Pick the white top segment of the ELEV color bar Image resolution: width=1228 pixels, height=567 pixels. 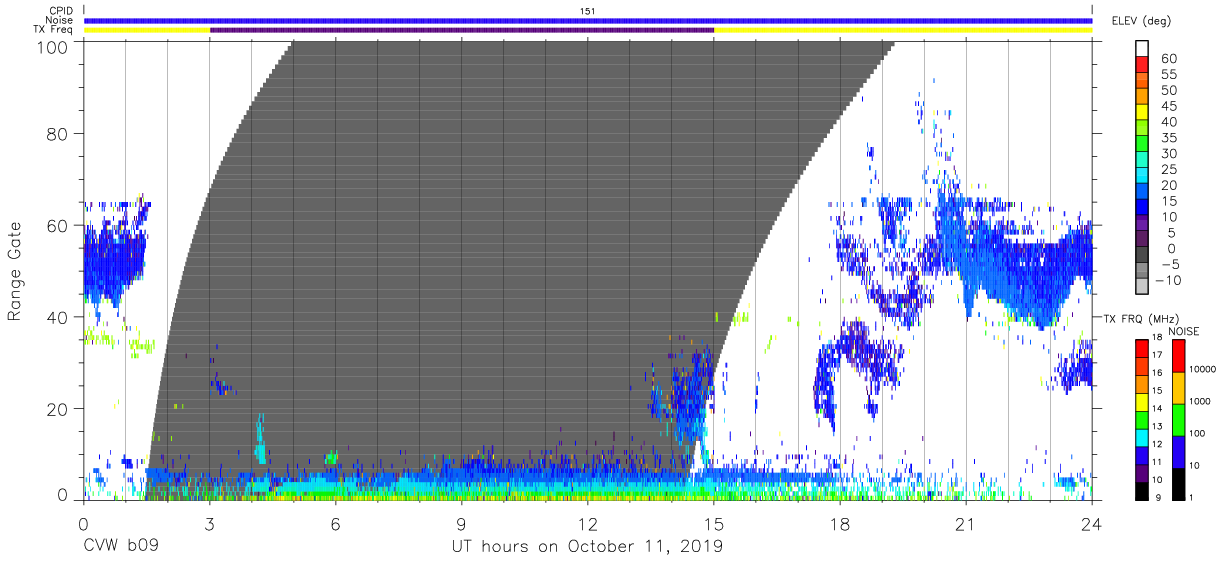click(x=1143, y=48)
